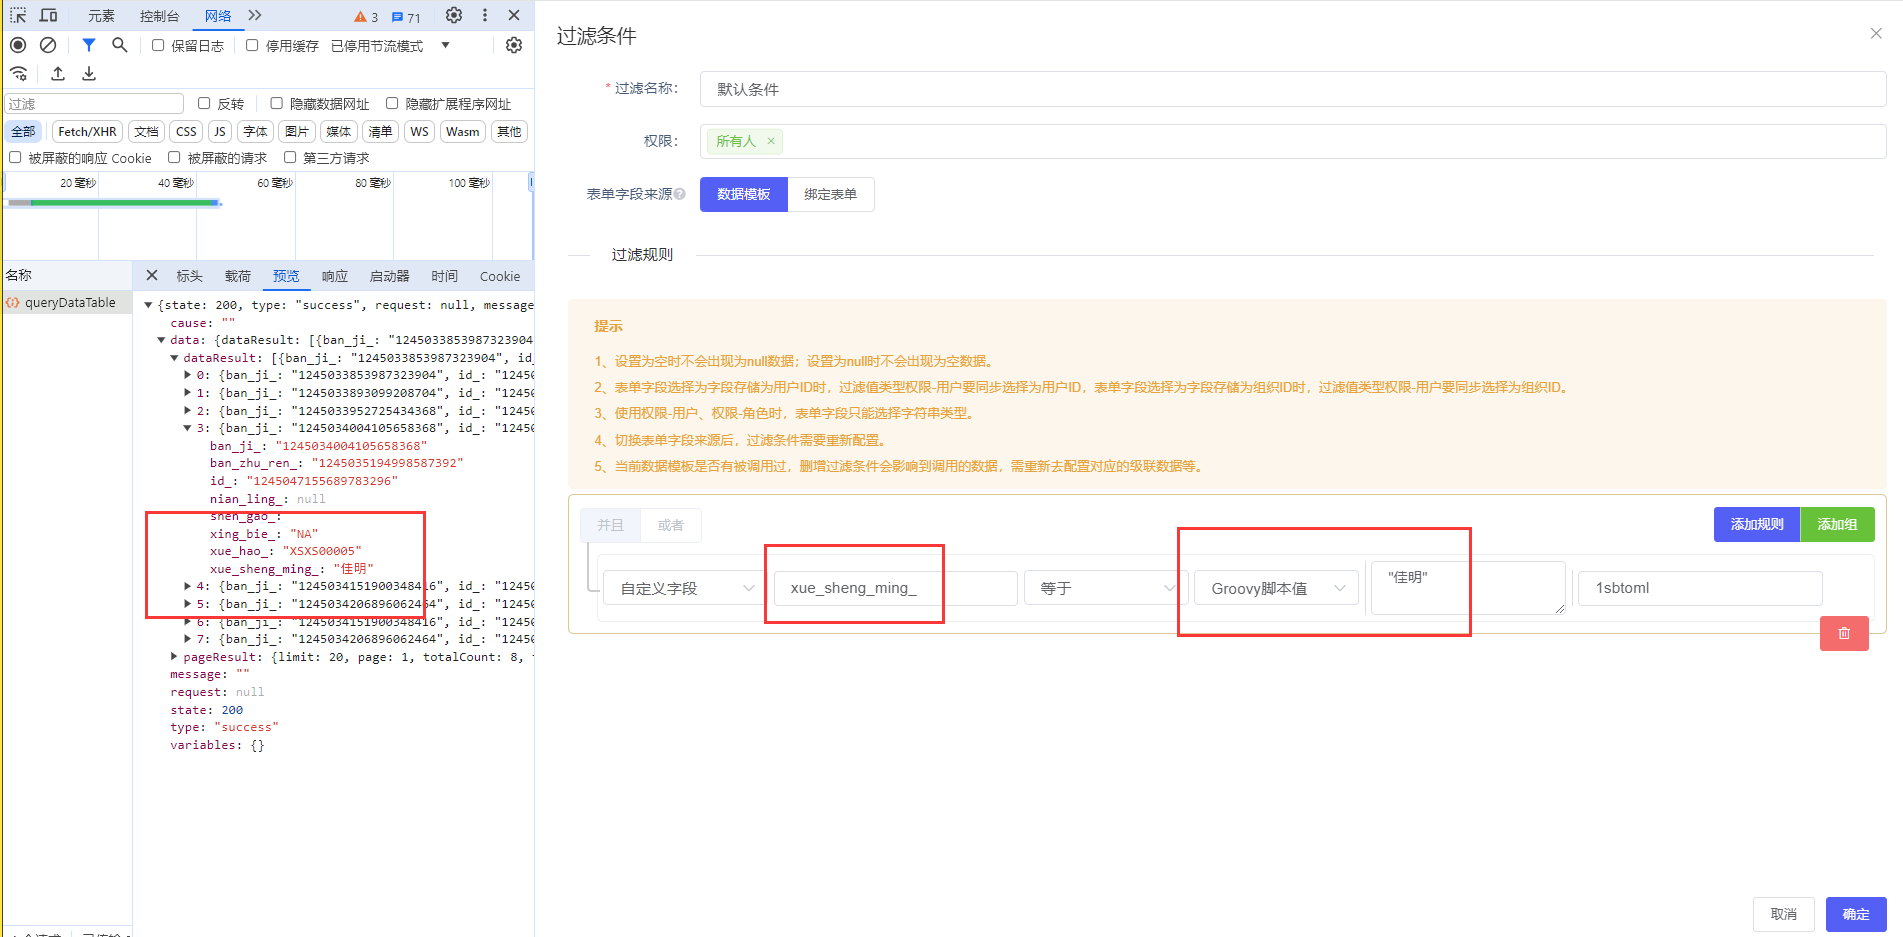
Task: Toggle the device toolbar icon
Action: [48, 15]
